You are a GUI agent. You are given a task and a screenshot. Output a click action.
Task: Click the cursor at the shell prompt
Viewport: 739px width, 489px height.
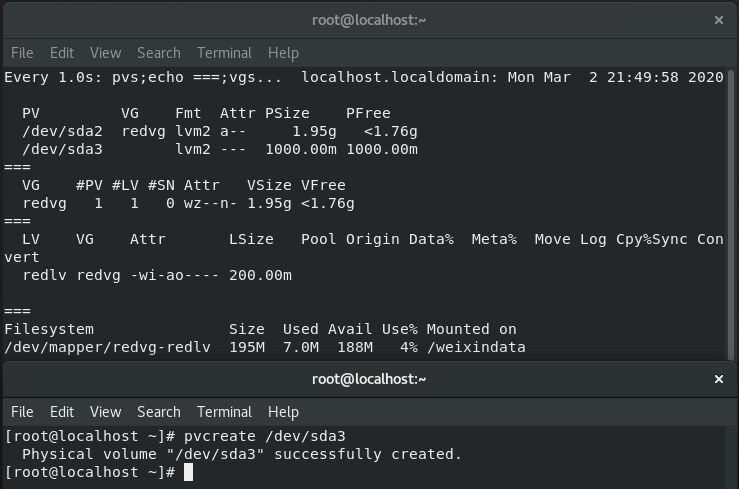(188, 472)
